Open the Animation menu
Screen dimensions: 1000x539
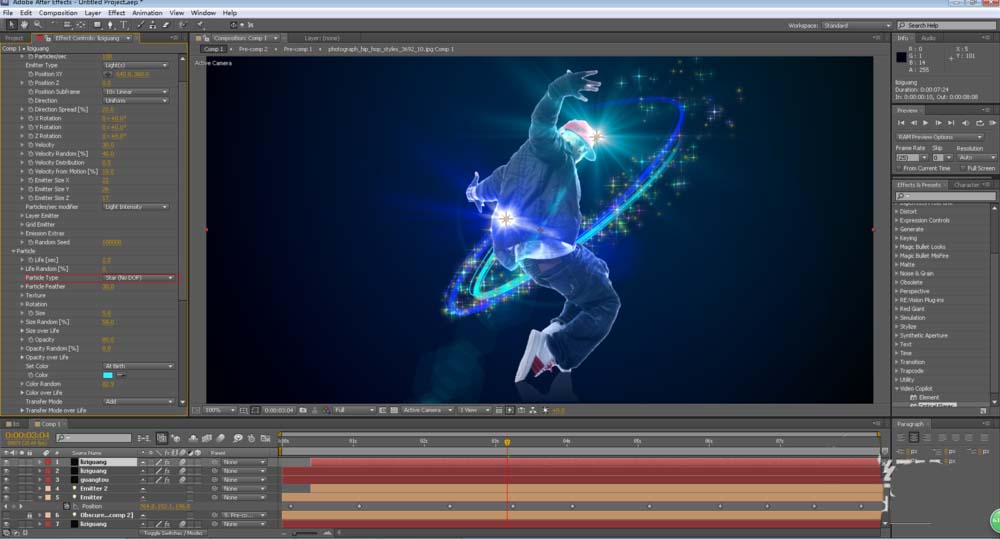click(x=147, y=13)
